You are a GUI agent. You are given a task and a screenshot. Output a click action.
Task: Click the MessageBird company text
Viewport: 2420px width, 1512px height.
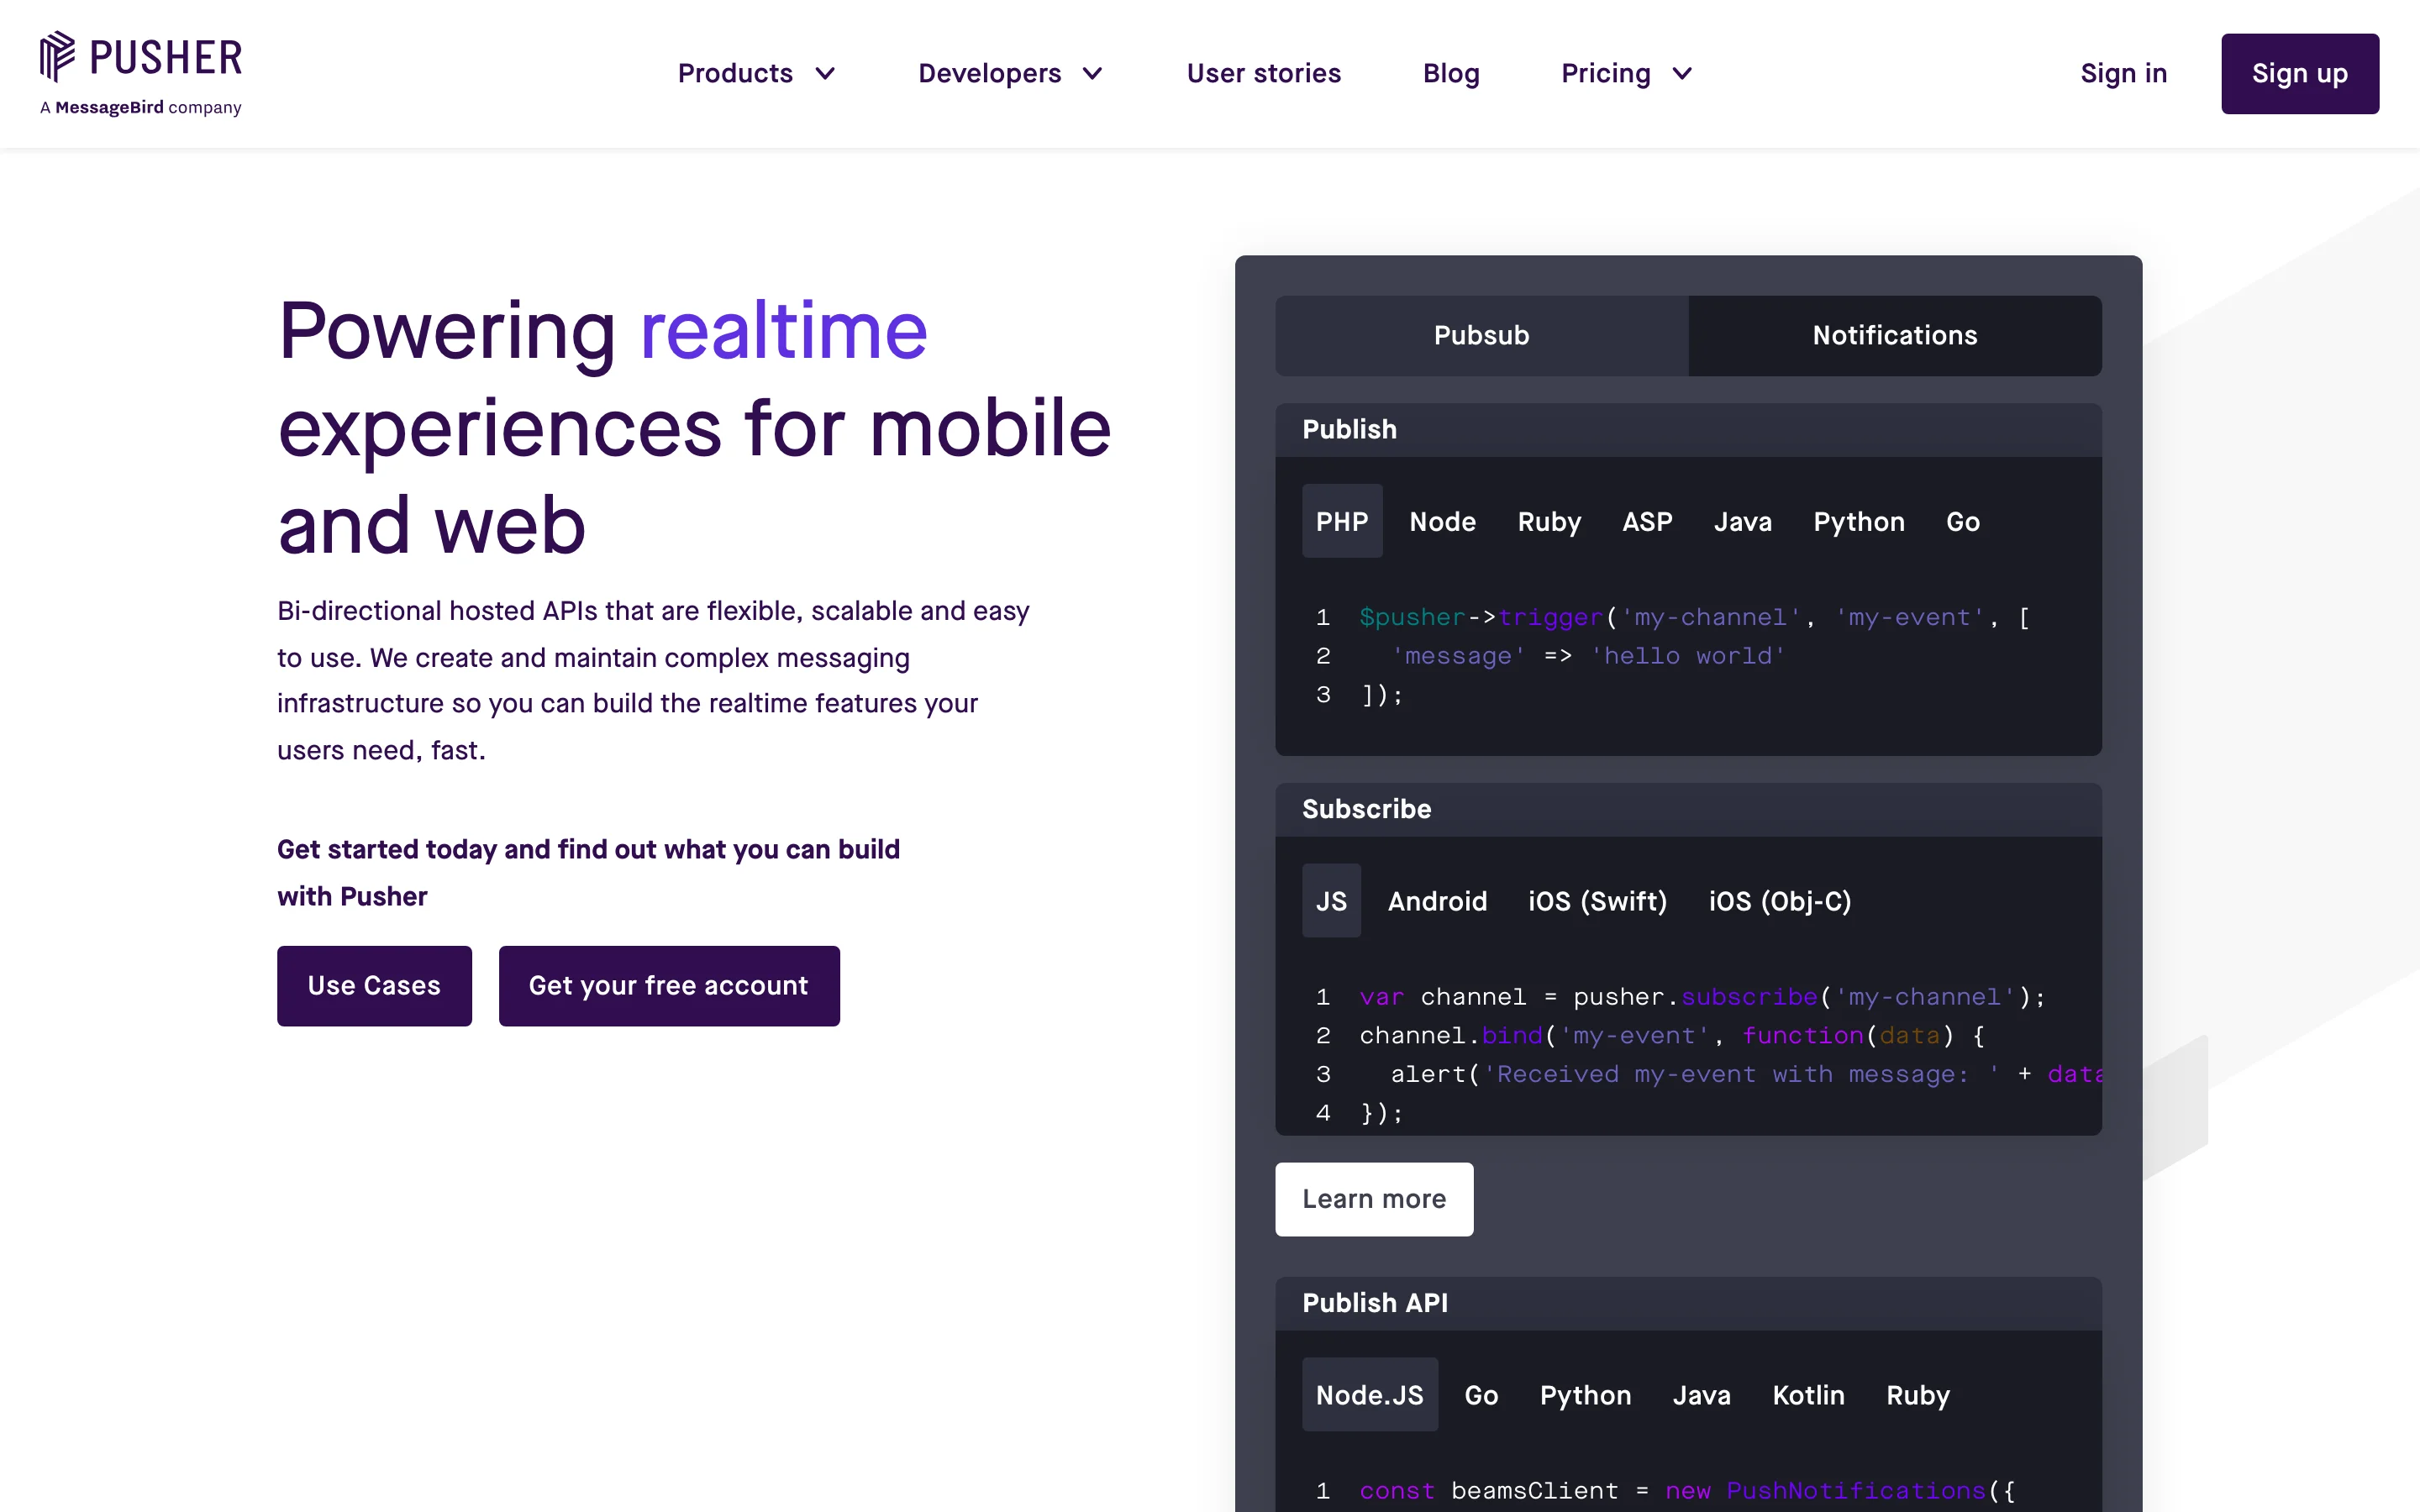(141, 108)
